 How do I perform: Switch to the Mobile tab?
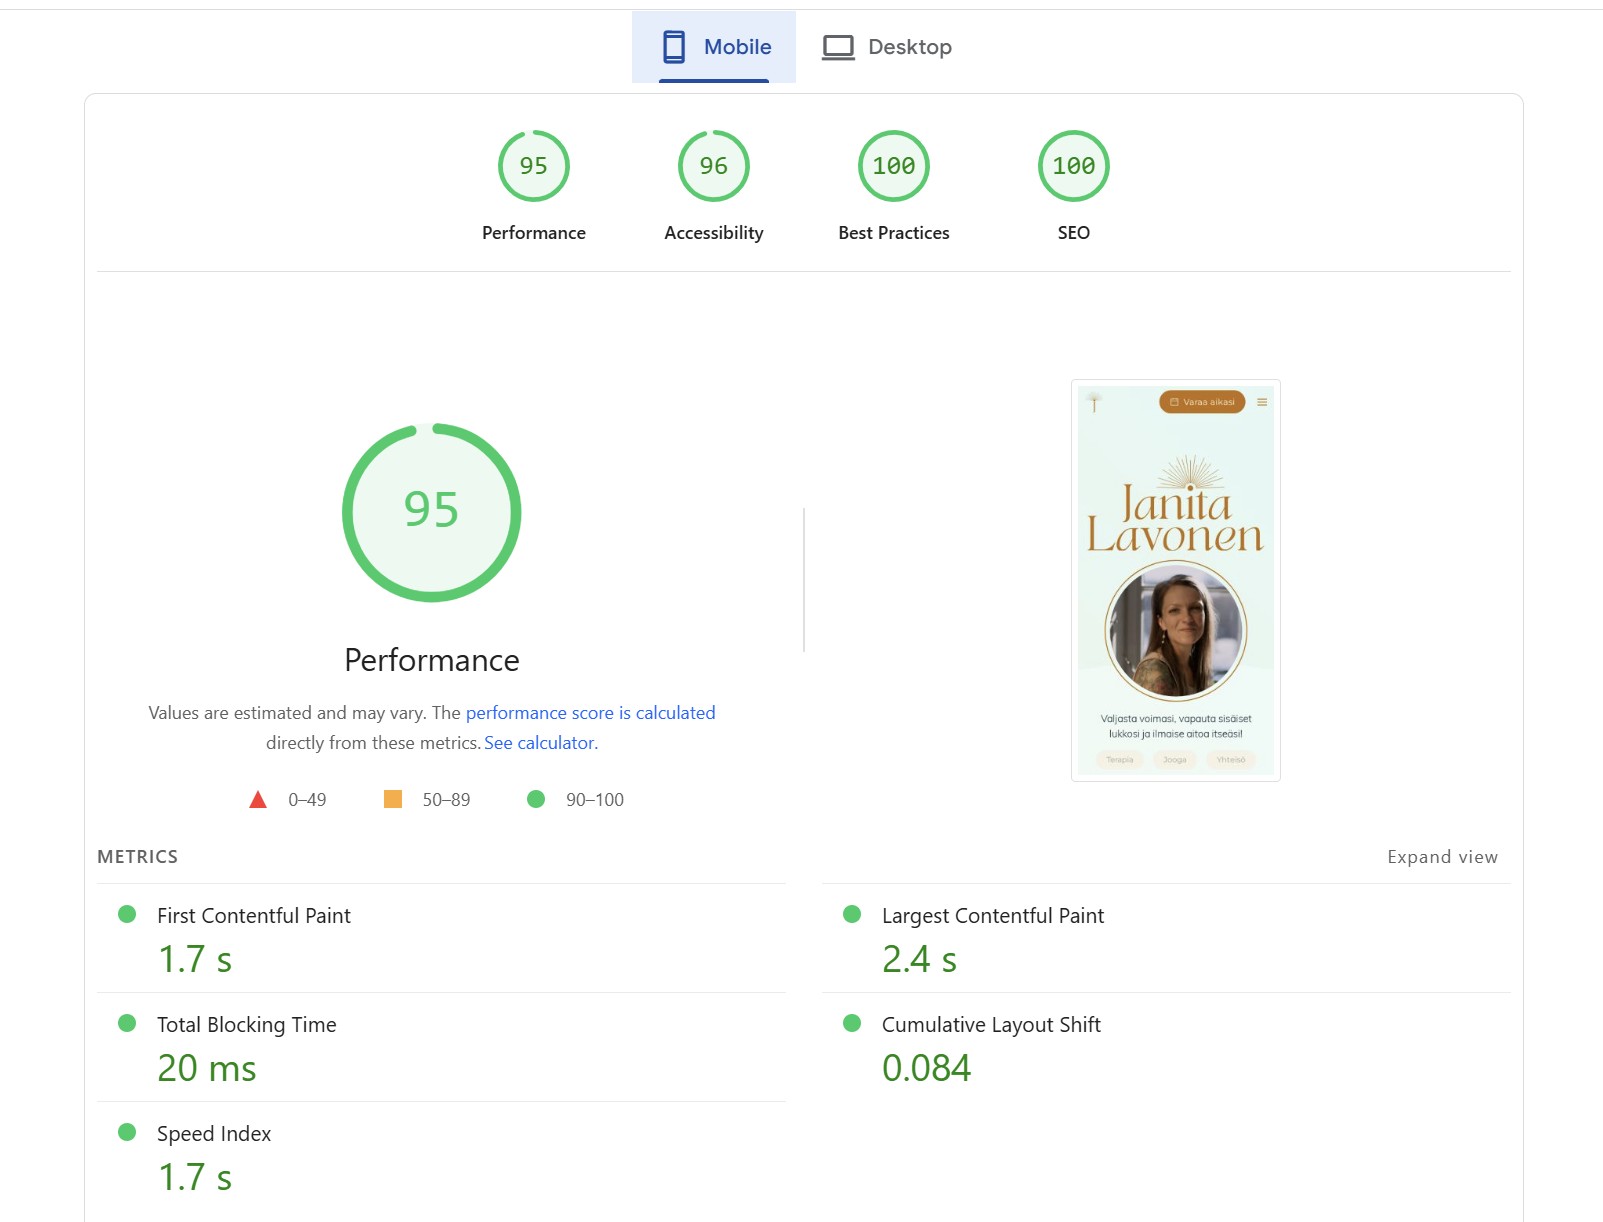pos(714,47)
